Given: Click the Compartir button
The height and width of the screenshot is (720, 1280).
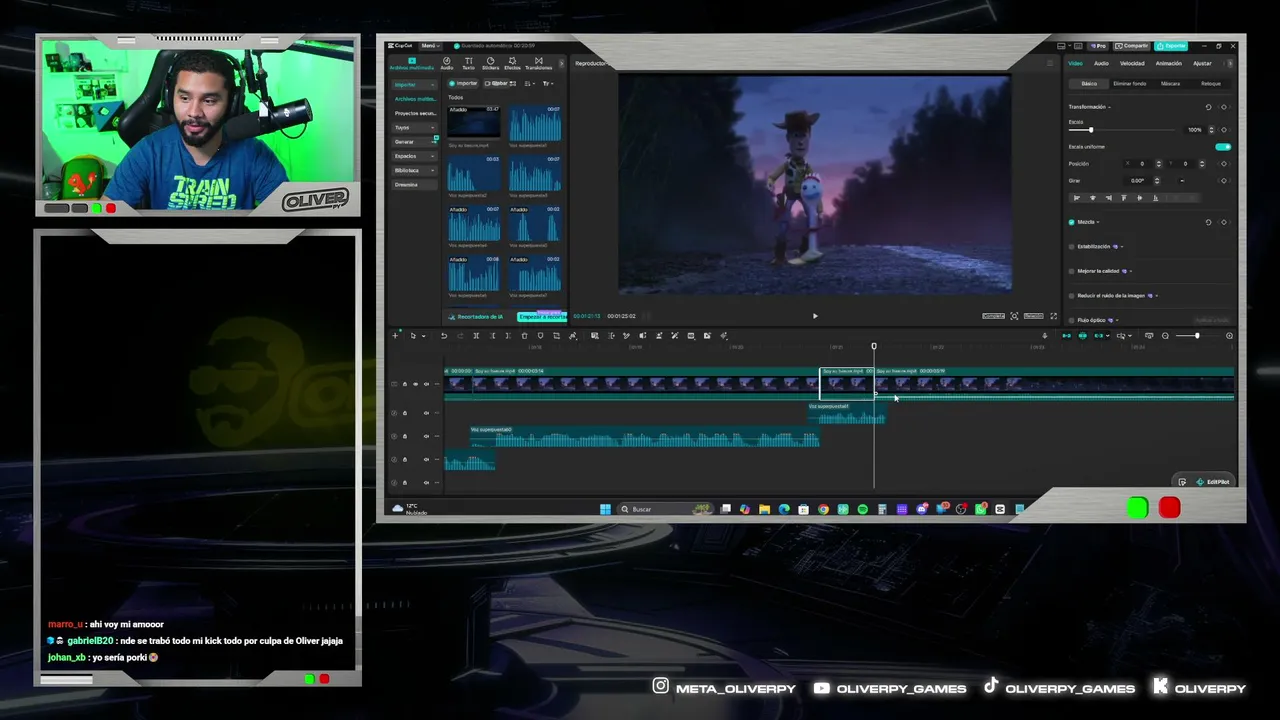Looking at the screenshot, I should coord(1133,46).
